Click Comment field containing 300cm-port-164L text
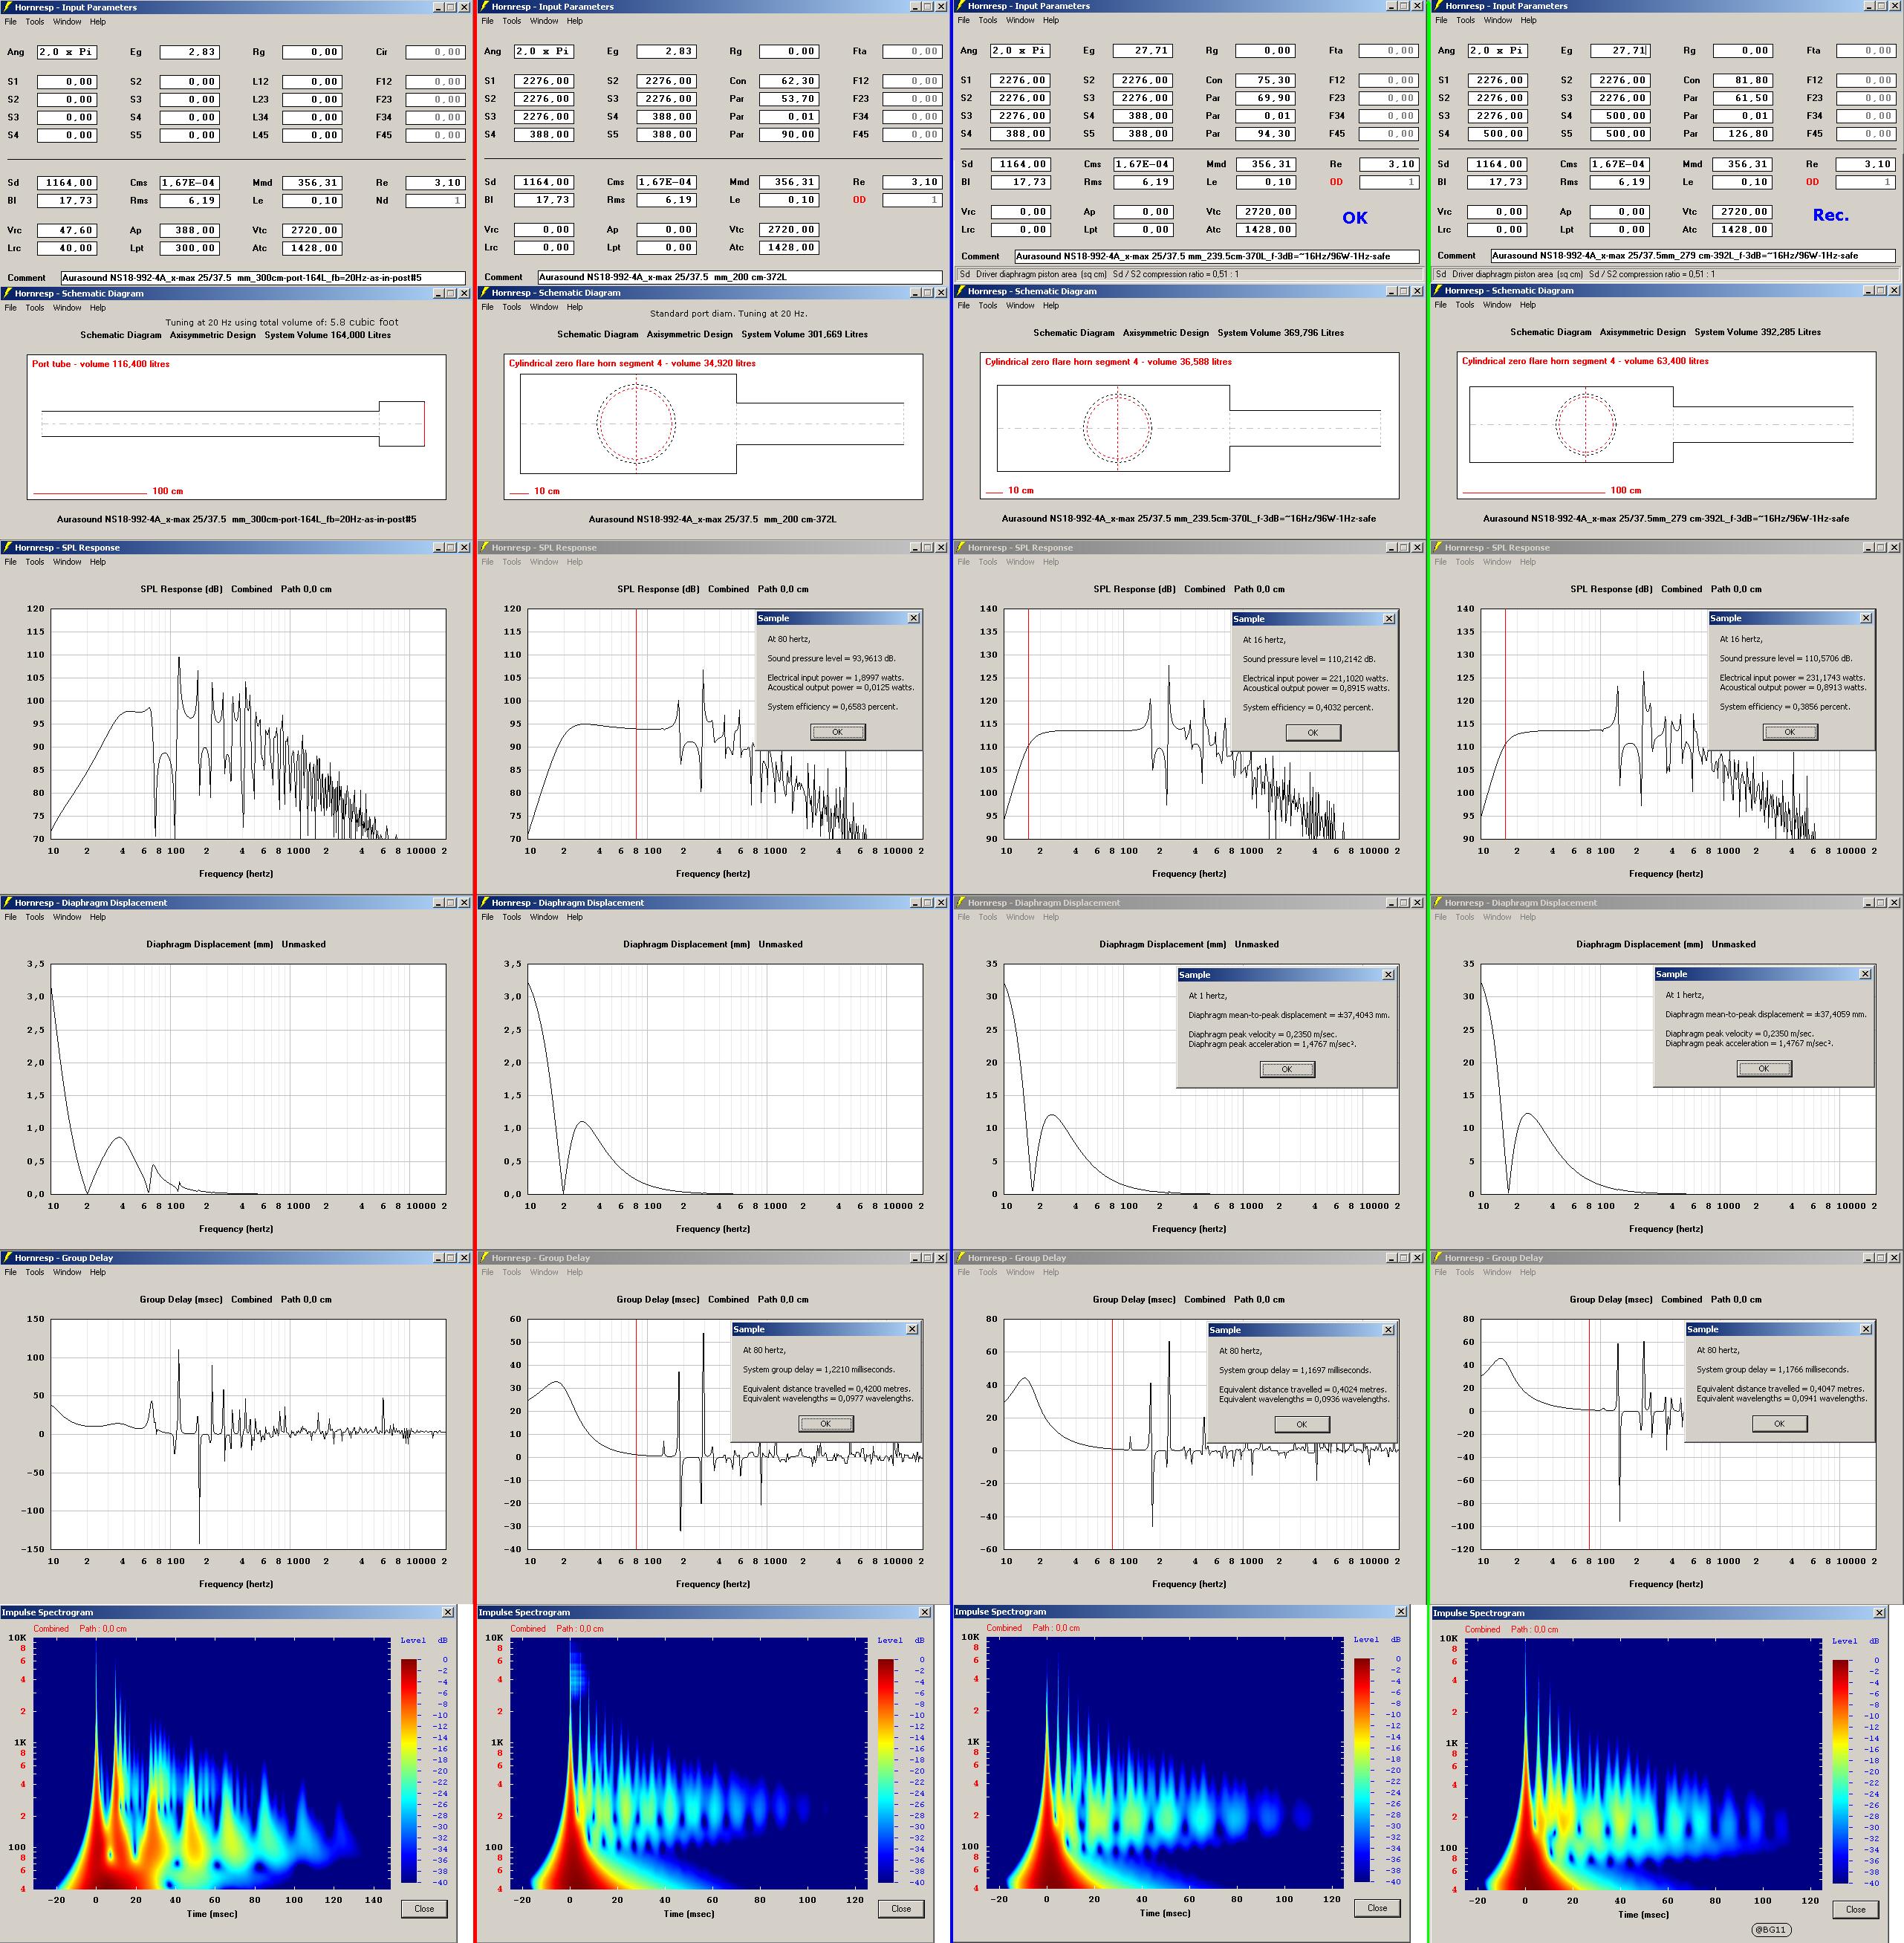Screen dimensions: 1904x1943 tap(263, 278)
